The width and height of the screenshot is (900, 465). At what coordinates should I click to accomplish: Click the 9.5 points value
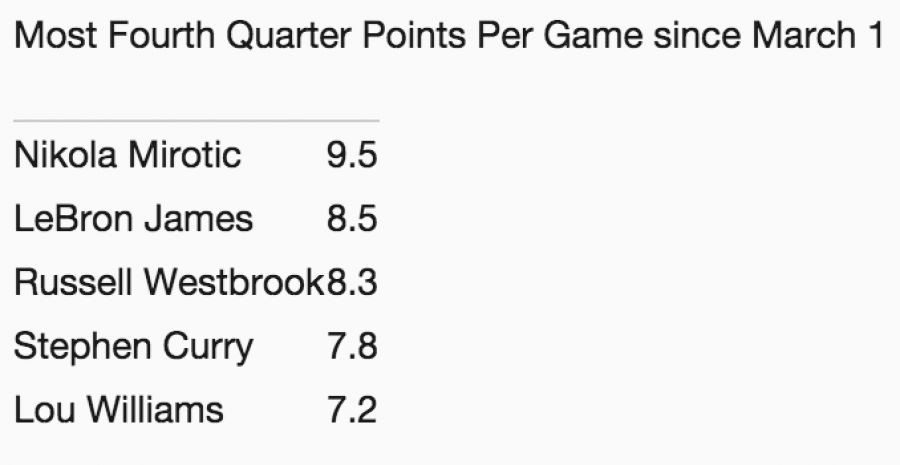click(x=351, y=155)
